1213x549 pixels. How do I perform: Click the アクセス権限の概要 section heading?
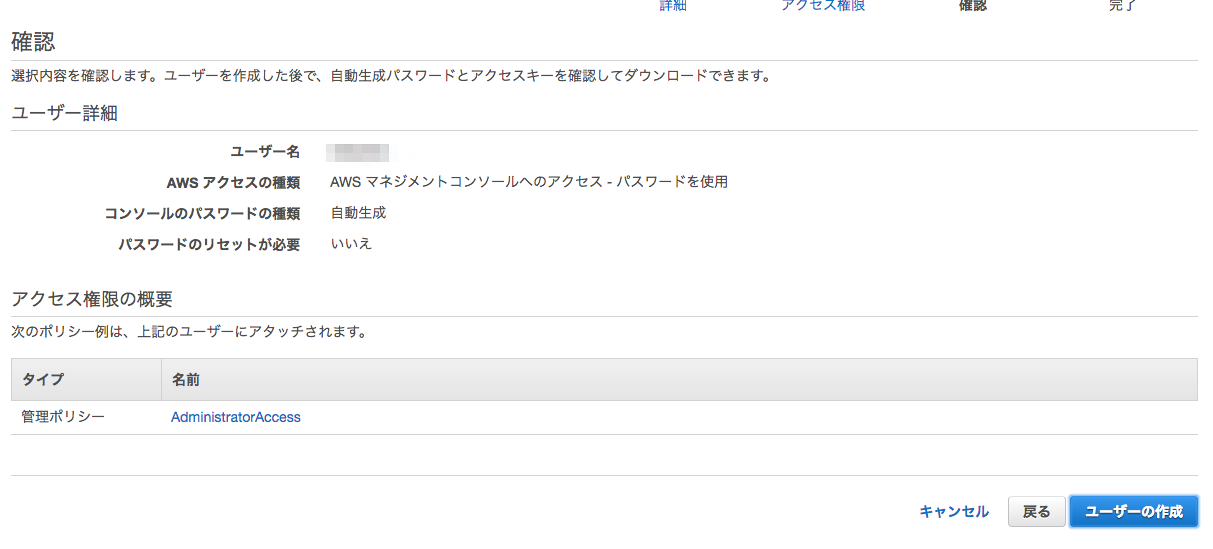coord(92,299)
